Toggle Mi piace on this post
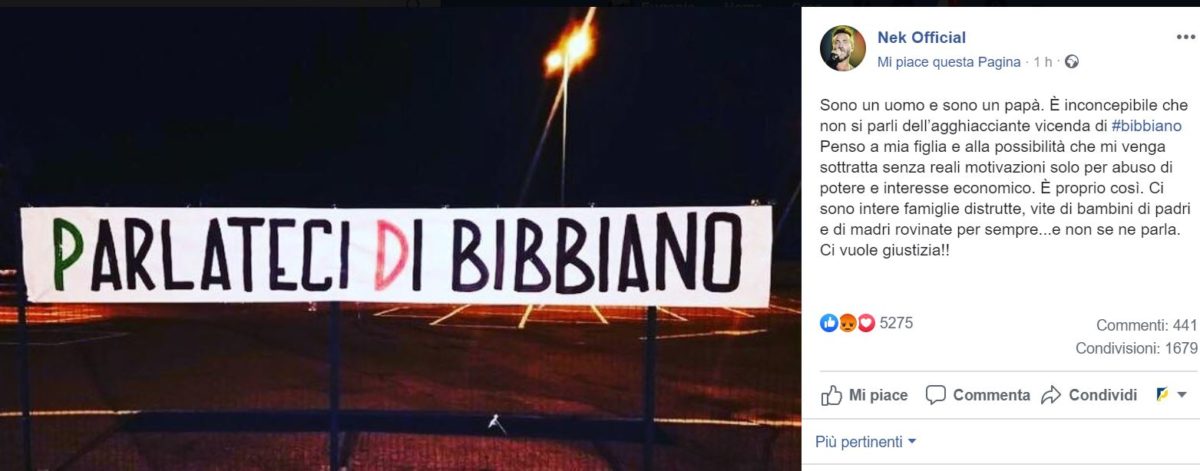 pyautogui.click(x=865, y=395)
